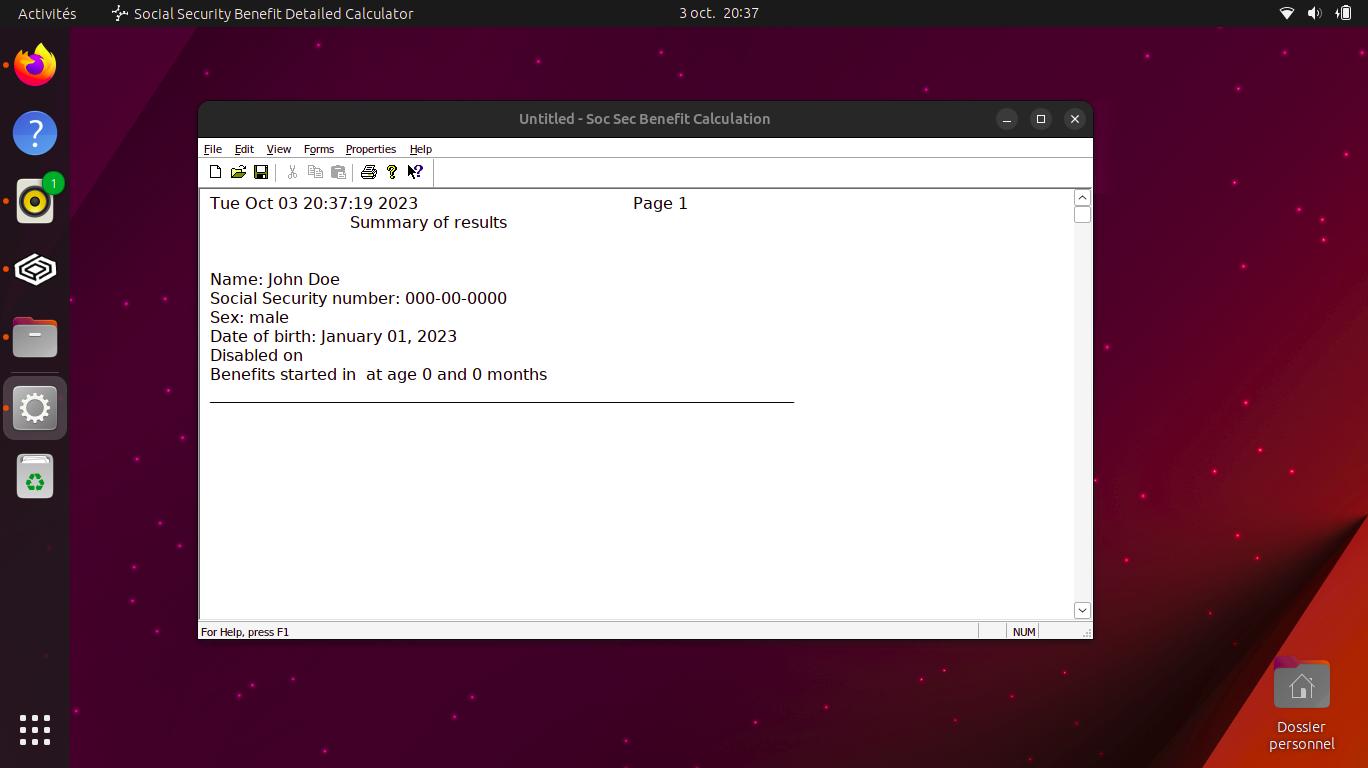
Task: Open the View menu
Action: [278, 149]
